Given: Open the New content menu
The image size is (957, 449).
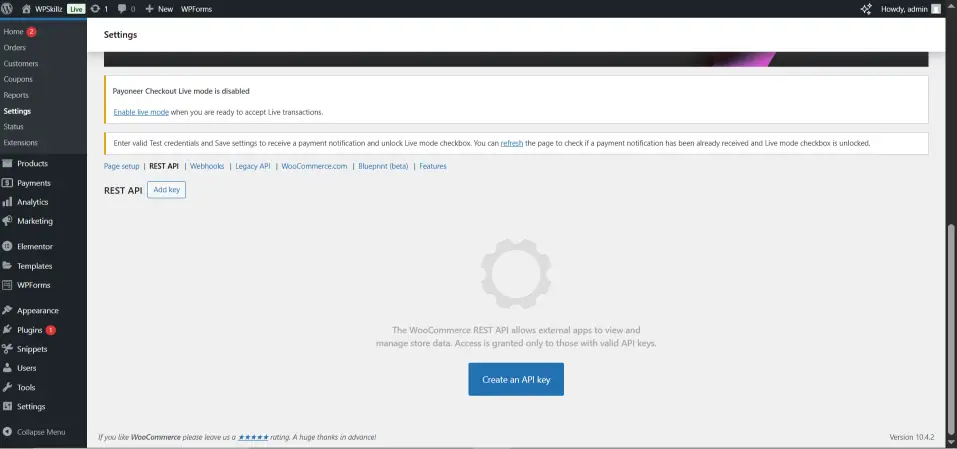Looking at the screenshot, I should point(159,9).
